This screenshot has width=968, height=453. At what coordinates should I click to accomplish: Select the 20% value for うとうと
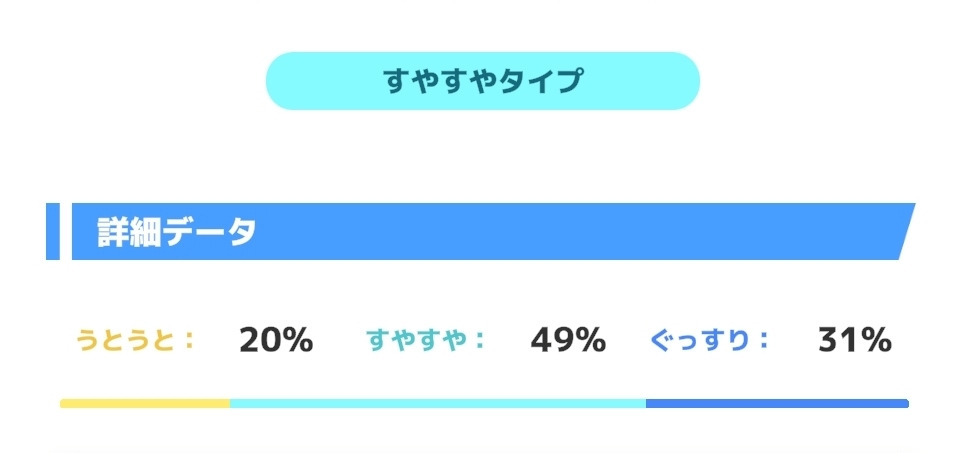pyautogui.click(x=276, y=341)
